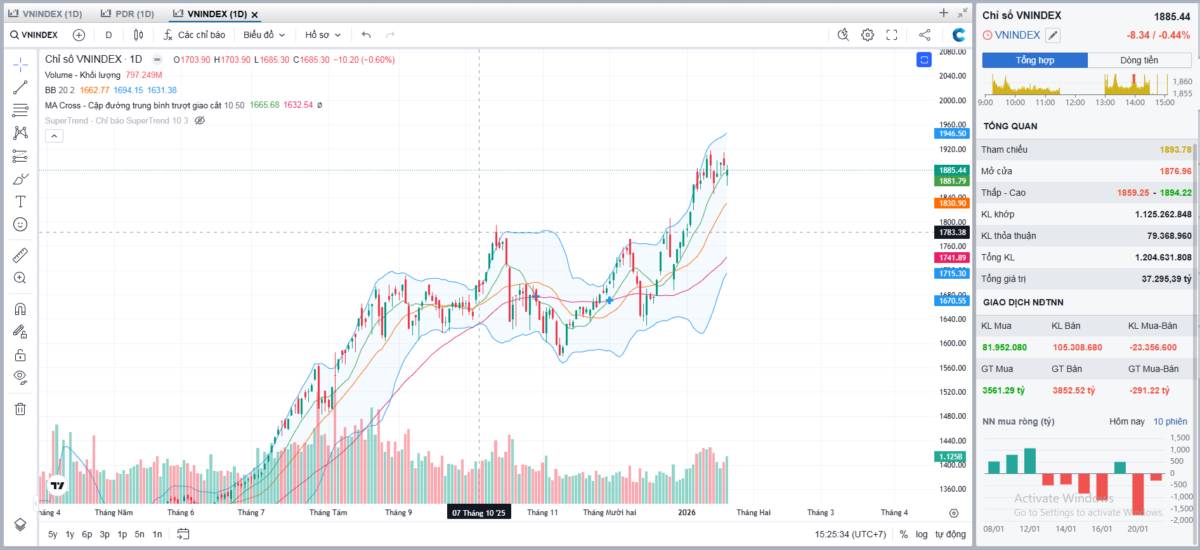Set chart range to 1y
The height and width of the screenshot is (550, 1200).
[70, 534]
